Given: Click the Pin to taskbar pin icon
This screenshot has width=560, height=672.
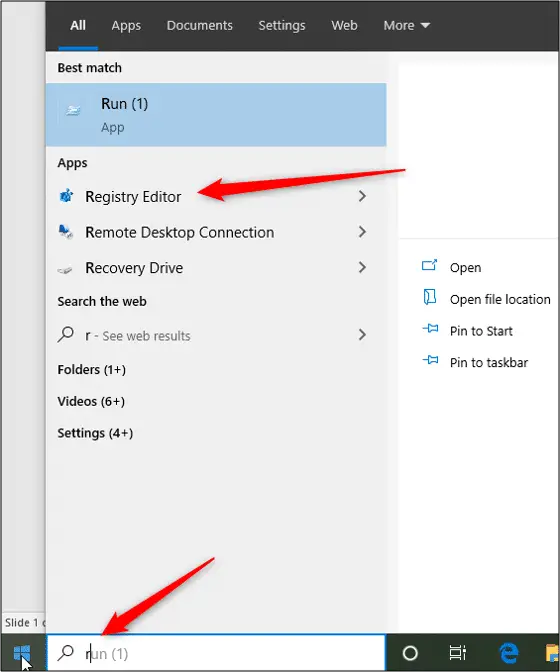Looking at the screenshot, I should point(430,360).
